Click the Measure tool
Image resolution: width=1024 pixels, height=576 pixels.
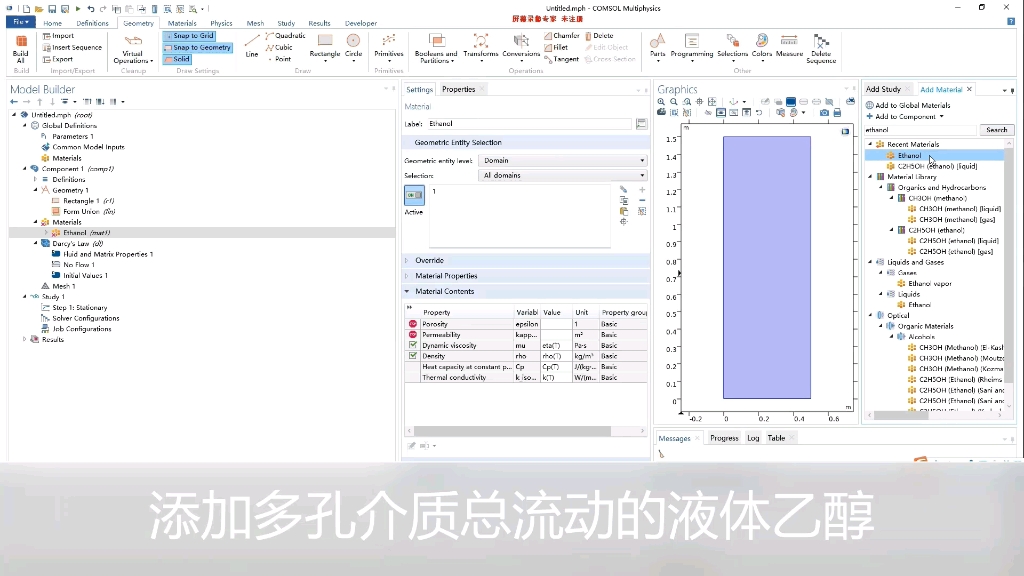pyautogui.click(x=789, y=46)
